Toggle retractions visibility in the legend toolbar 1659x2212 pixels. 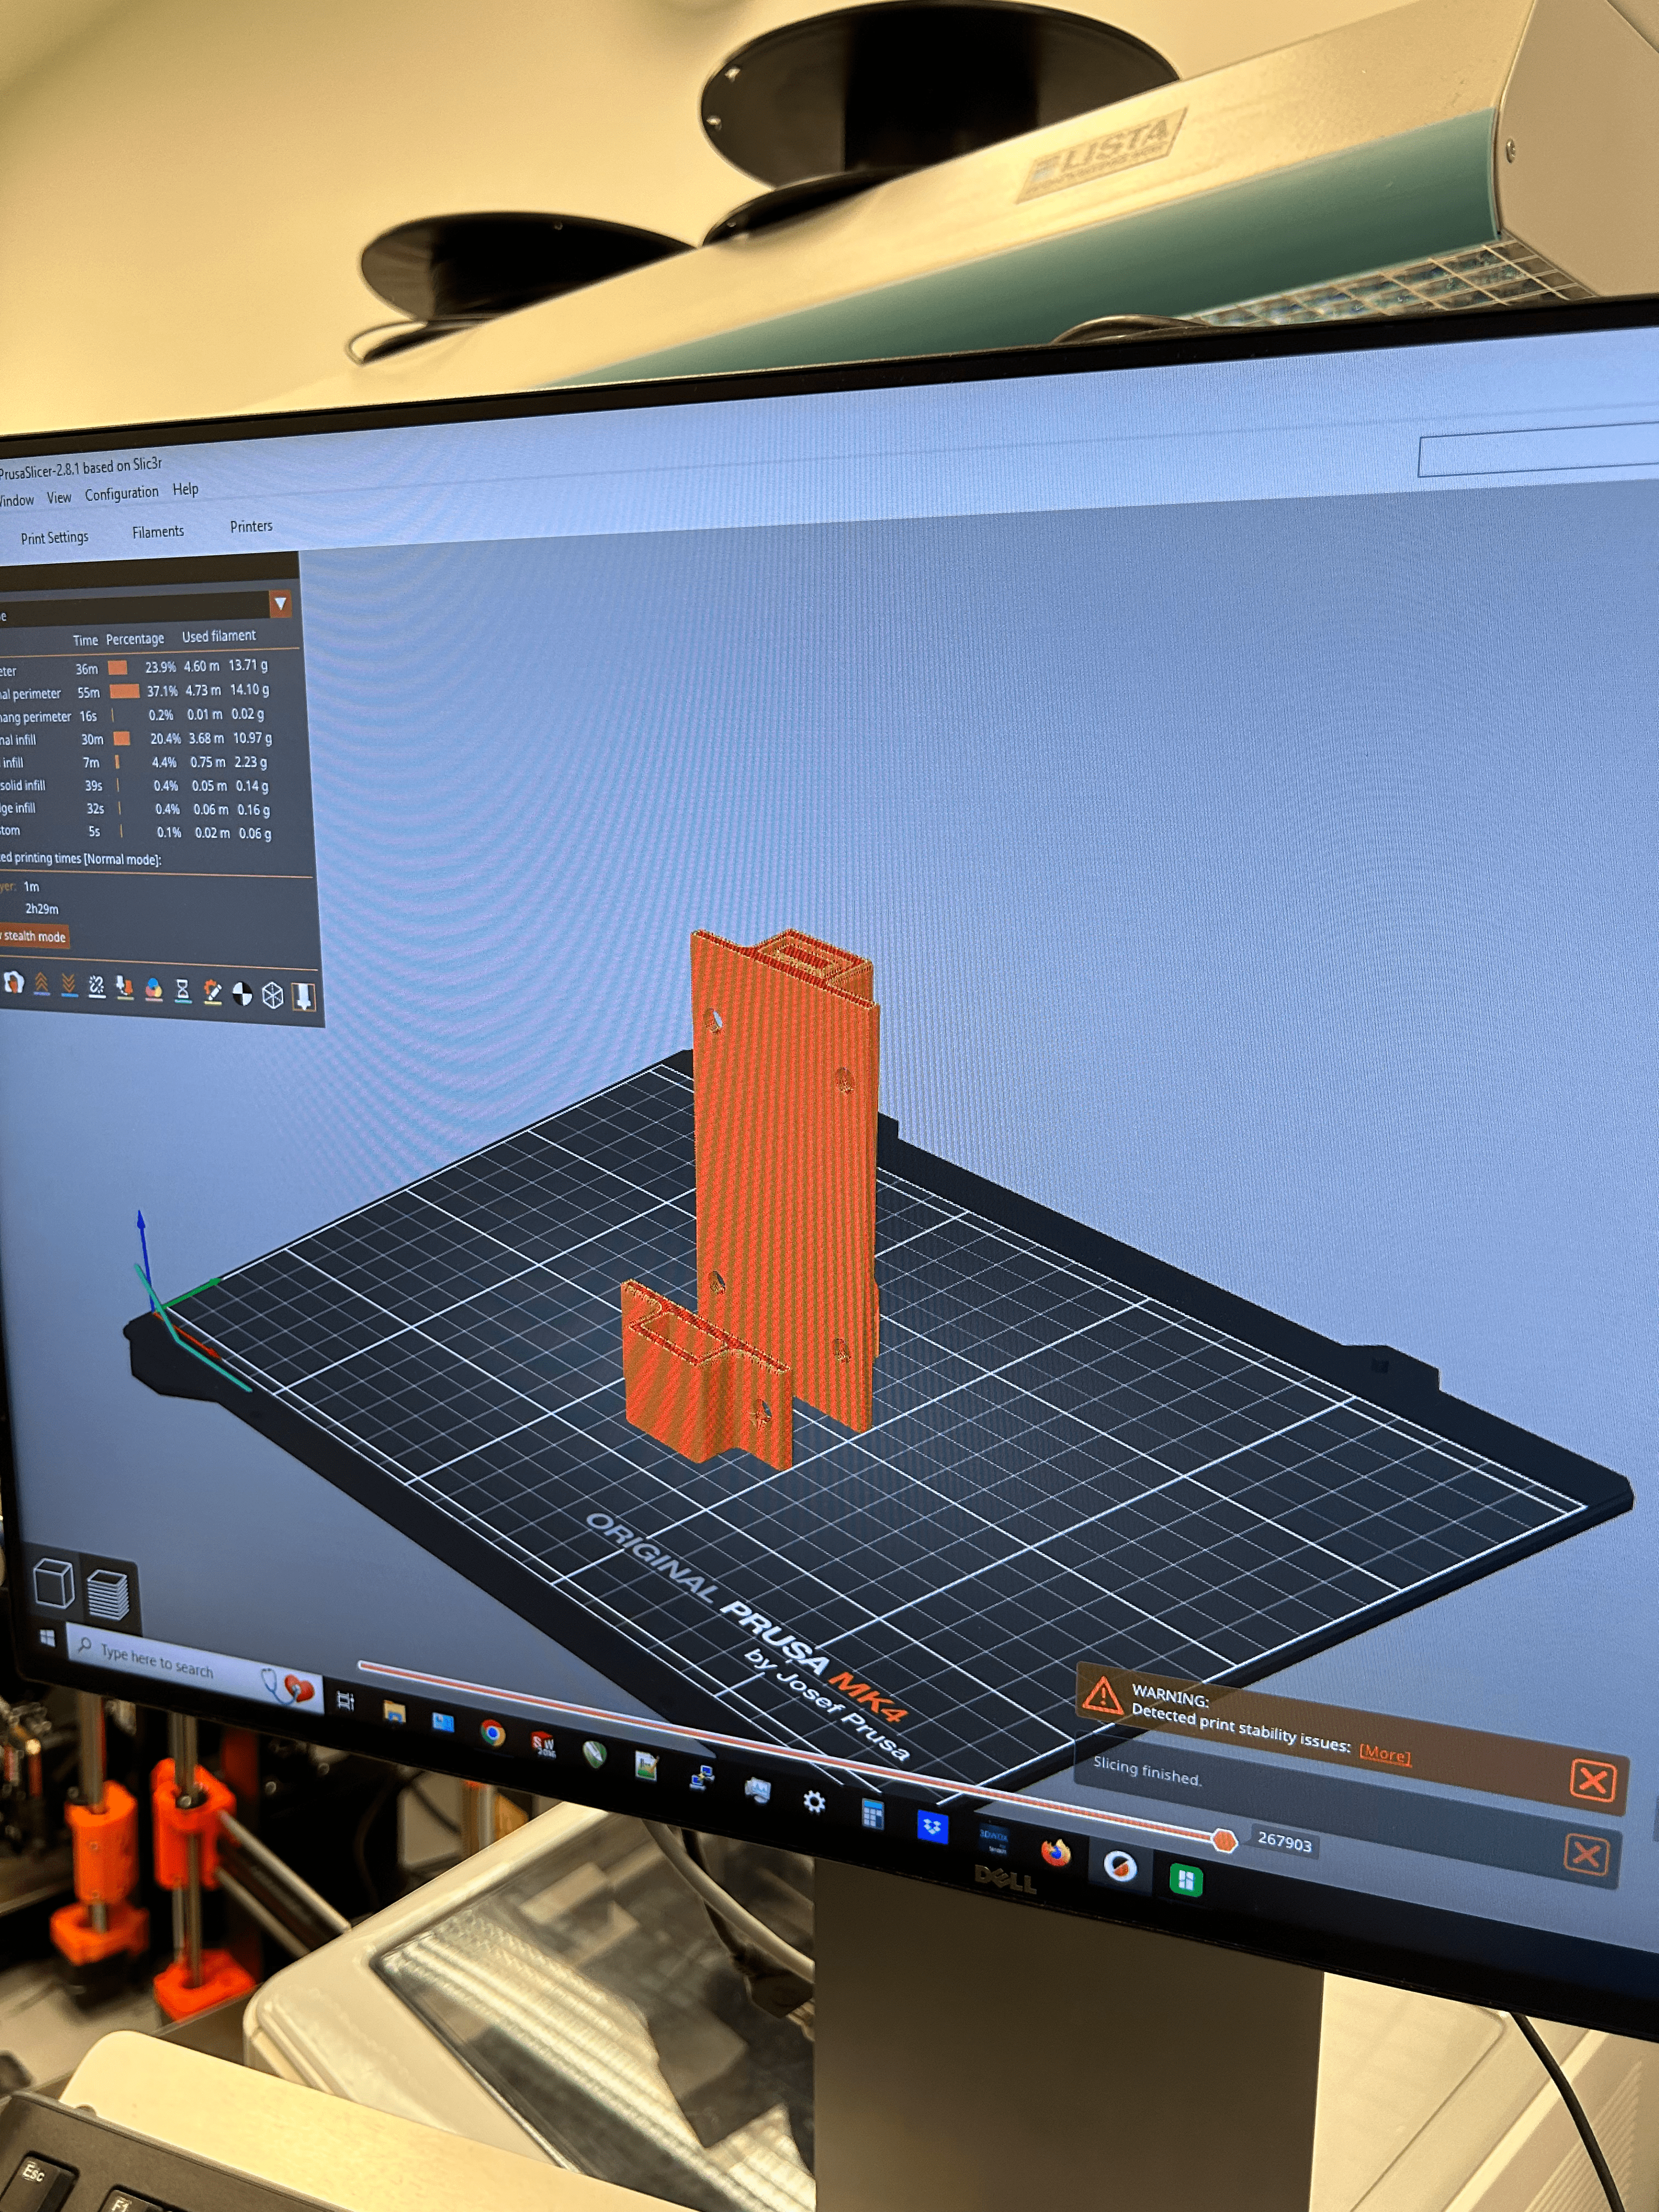click(x=41, y=985)
